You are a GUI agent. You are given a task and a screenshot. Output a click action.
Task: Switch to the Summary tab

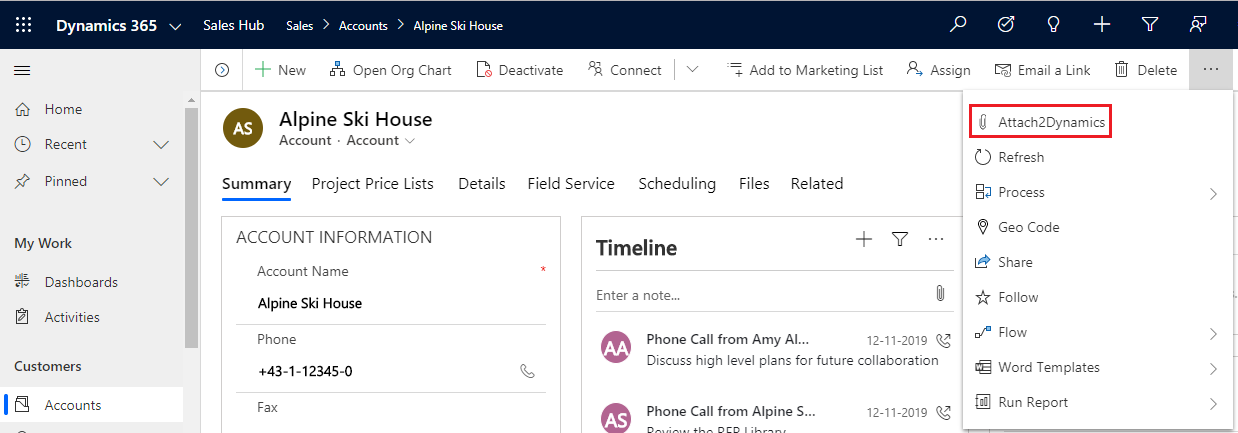tap(256, 184)
